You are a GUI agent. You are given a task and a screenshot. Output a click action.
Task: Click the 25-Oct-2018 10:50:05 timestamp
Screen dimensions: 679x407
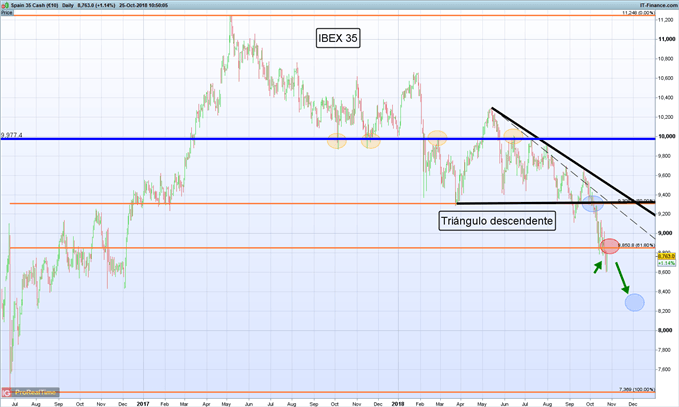143,5
